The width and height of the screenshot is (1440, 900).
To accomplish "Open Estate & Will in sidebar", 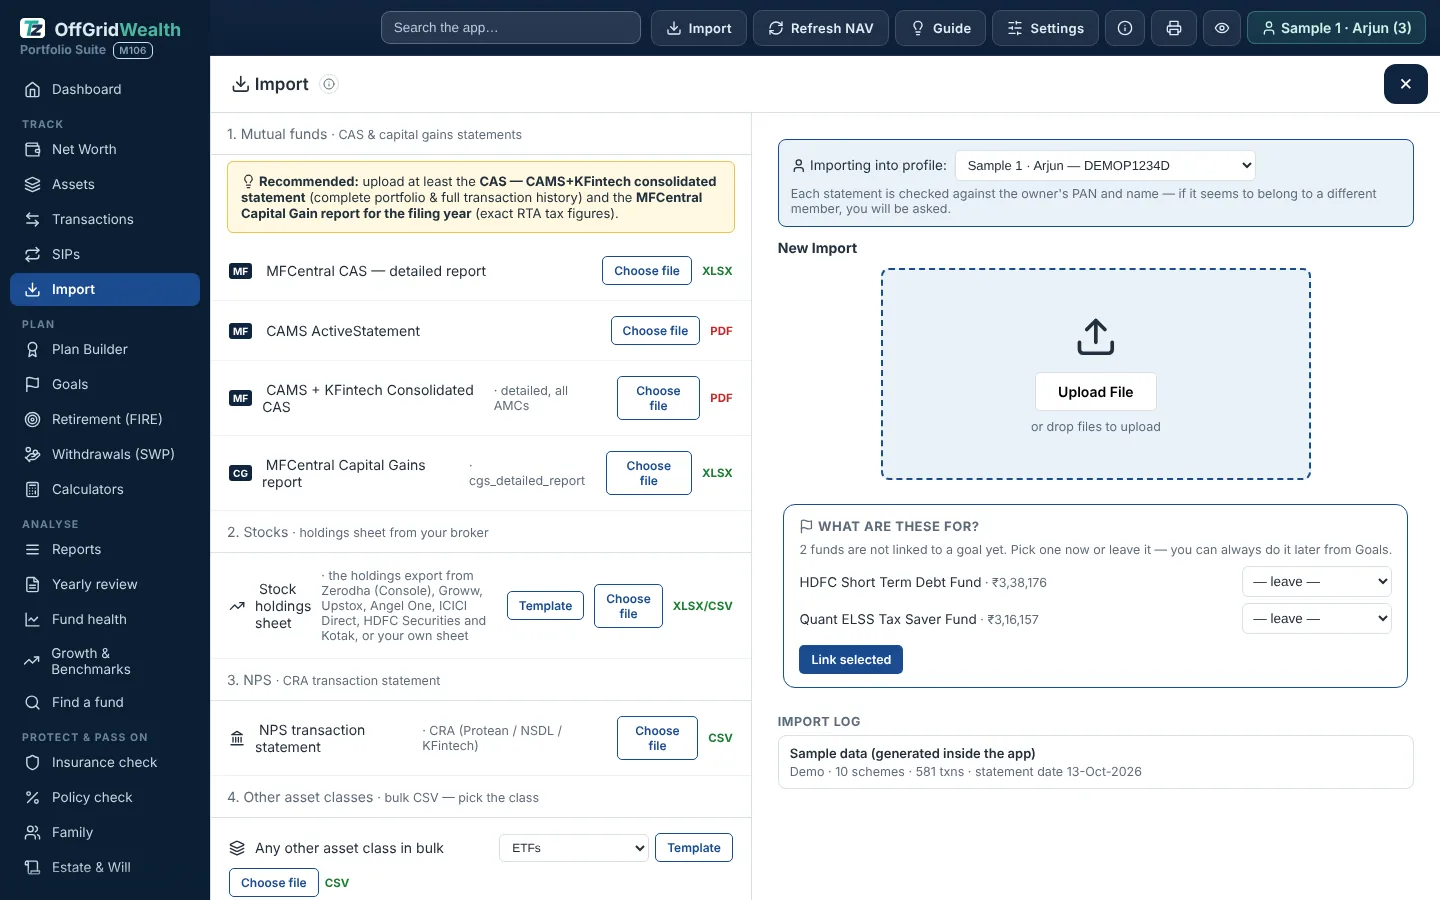I will [x=105, y=867].
